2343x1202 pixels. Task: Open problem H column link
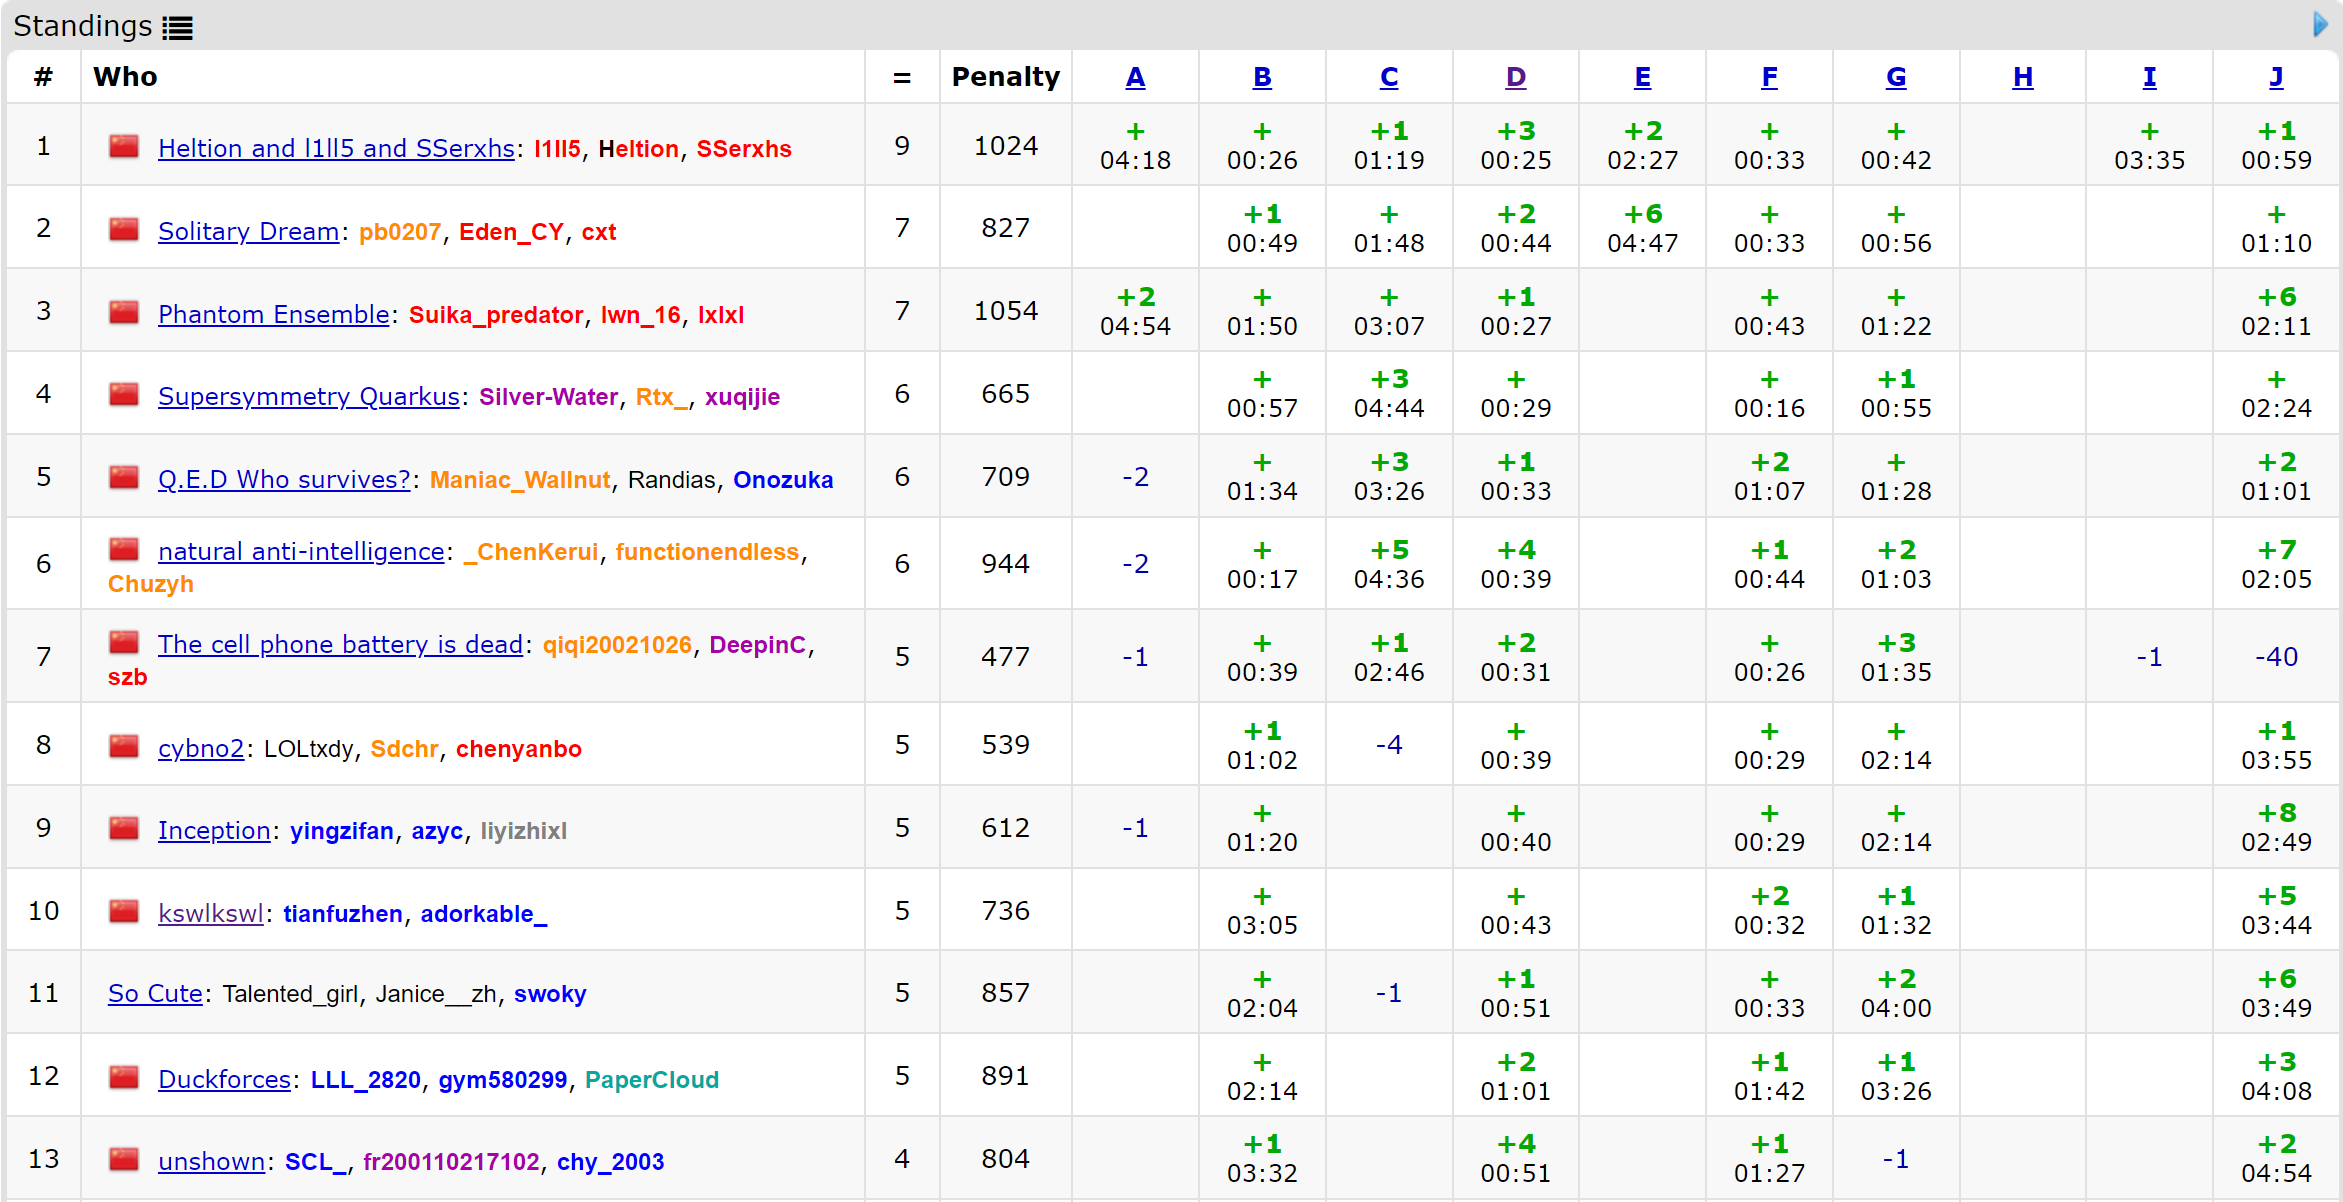tap(2022, 77)
